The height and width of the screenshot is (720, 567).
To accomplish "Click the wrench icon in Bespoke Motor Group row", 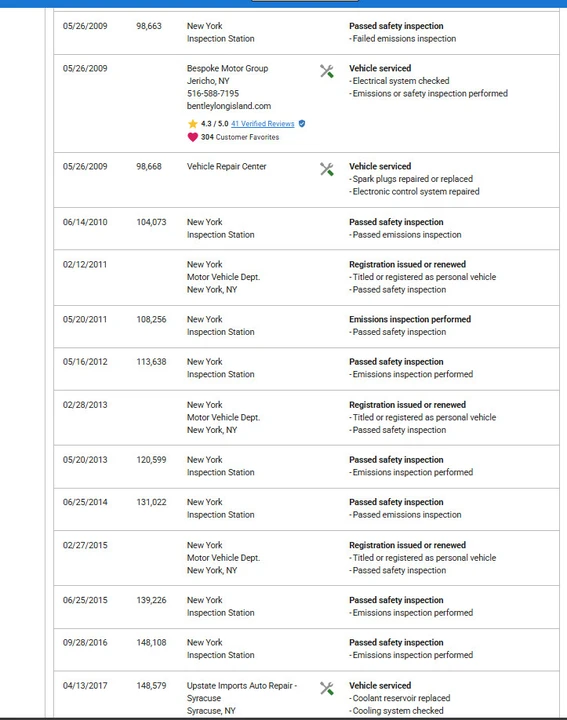I will 326,71.
